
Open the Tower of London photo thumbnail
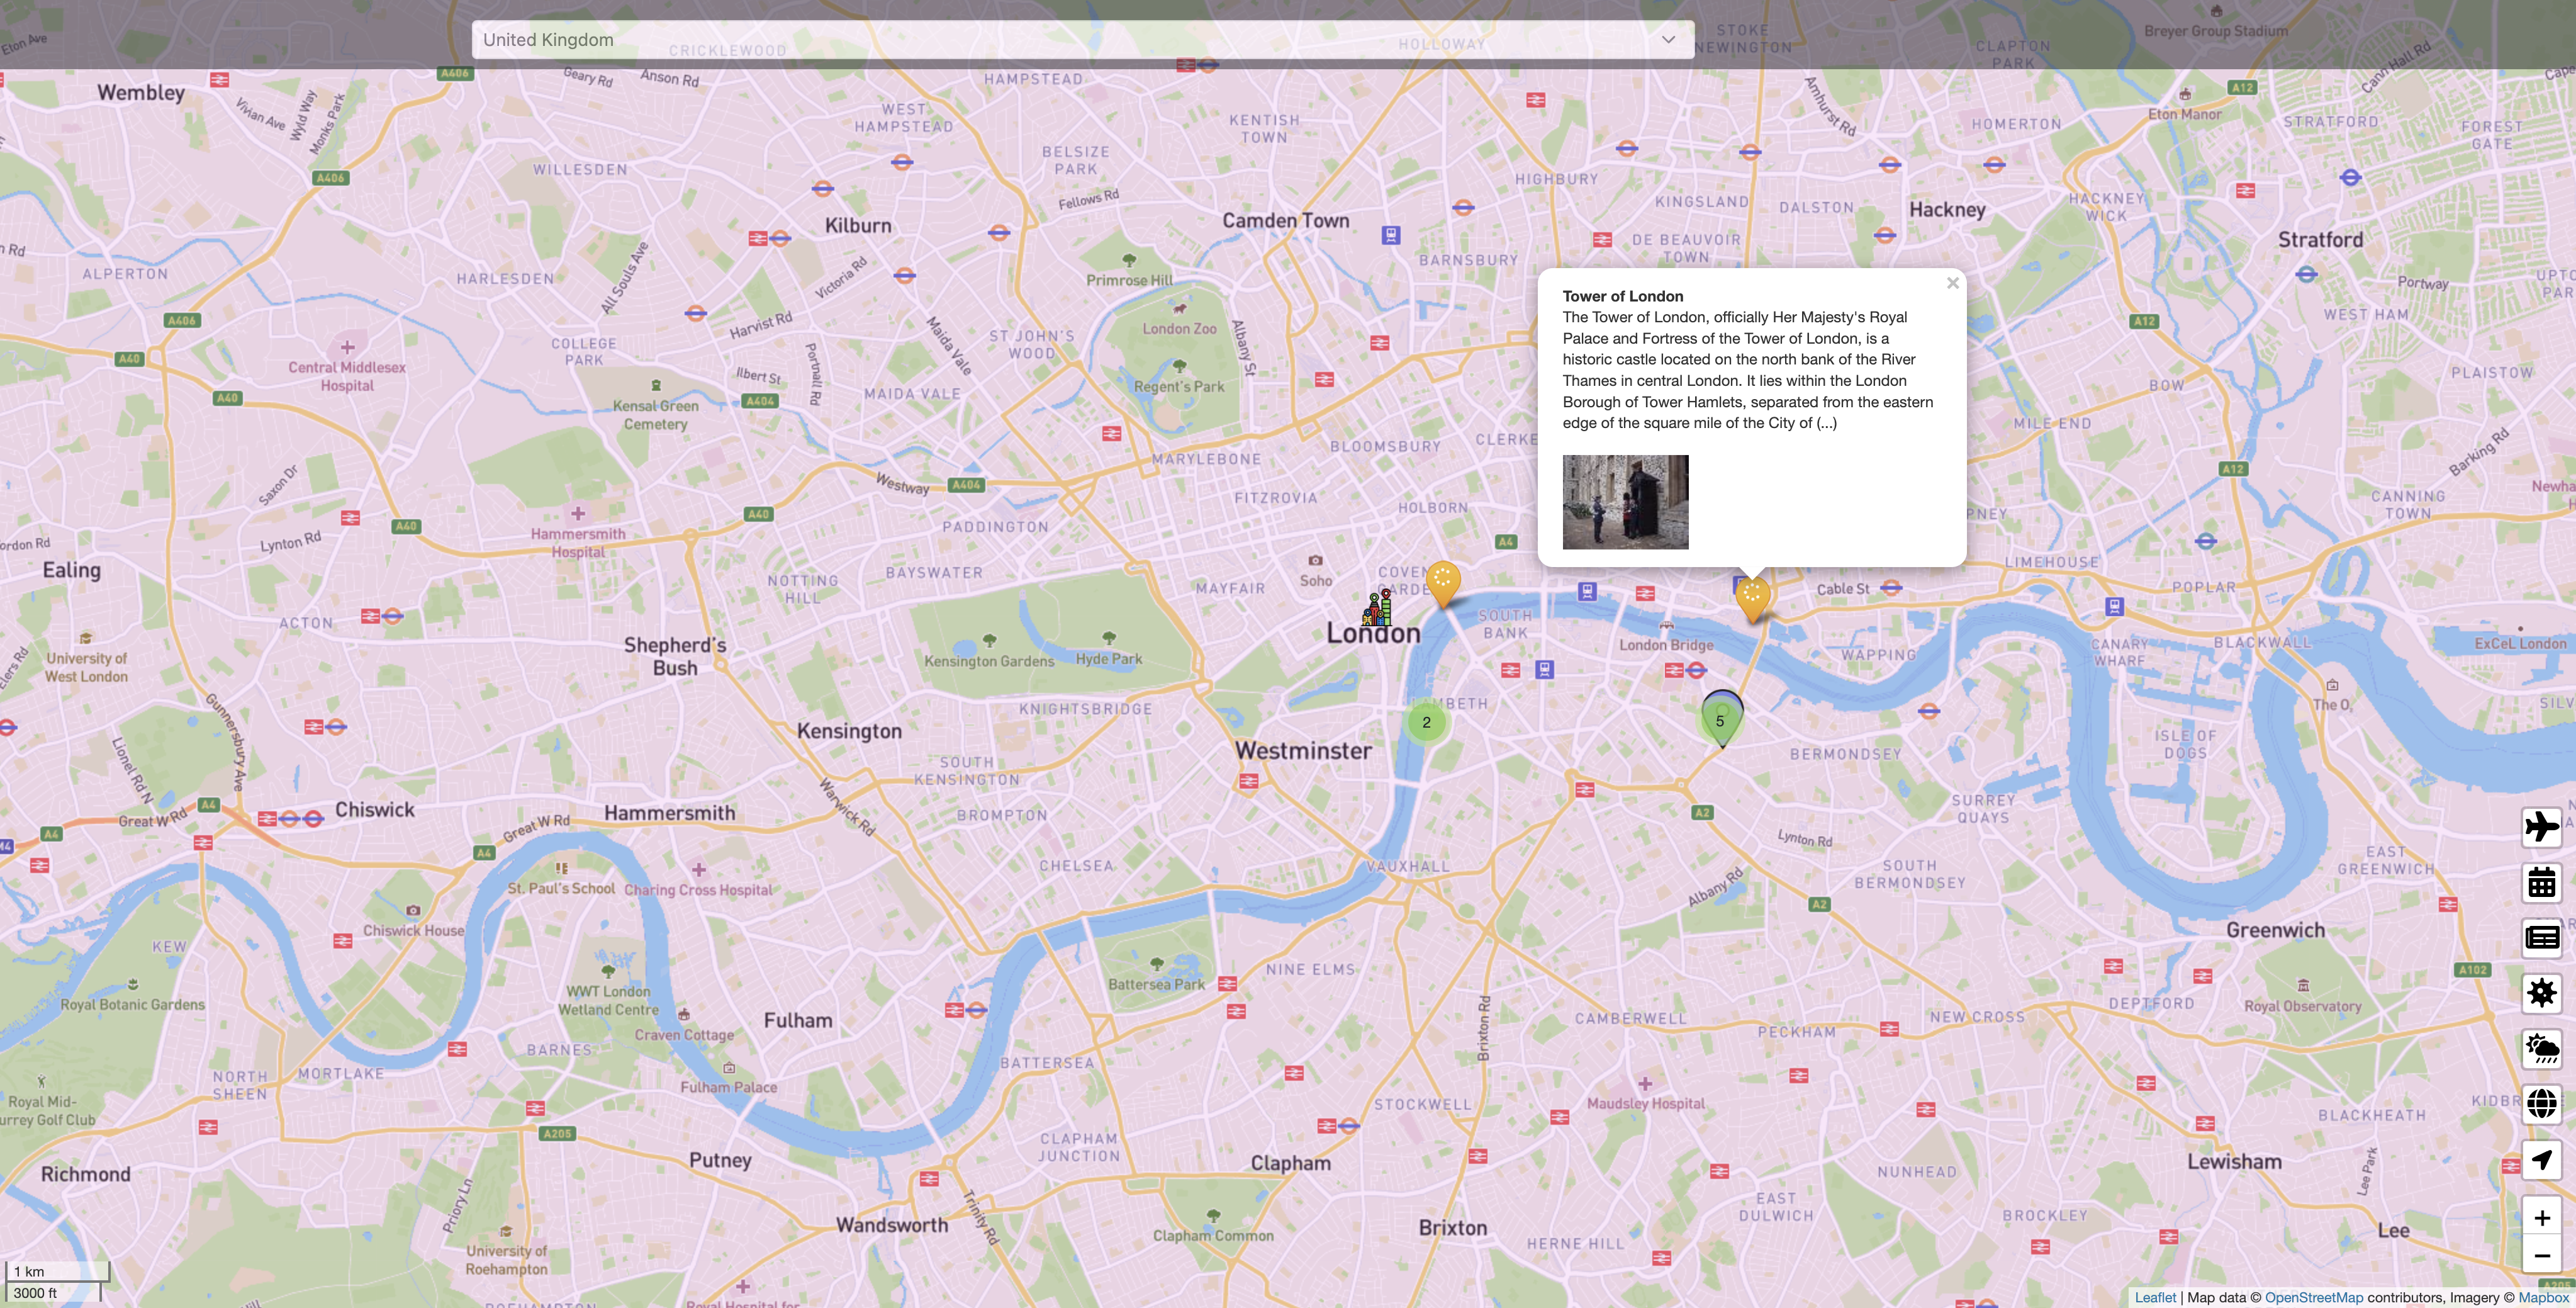(1625, 502)
